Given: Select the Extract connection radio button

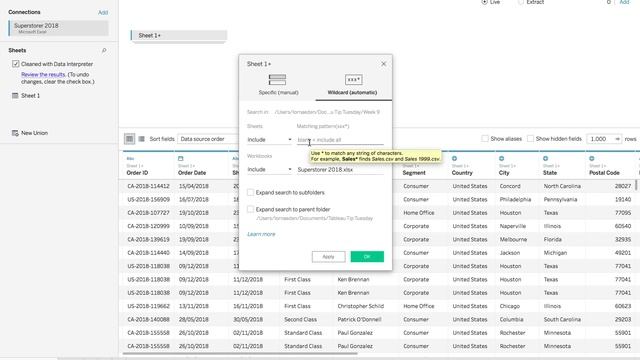Looking at the screenshot, I should (521, 2).
